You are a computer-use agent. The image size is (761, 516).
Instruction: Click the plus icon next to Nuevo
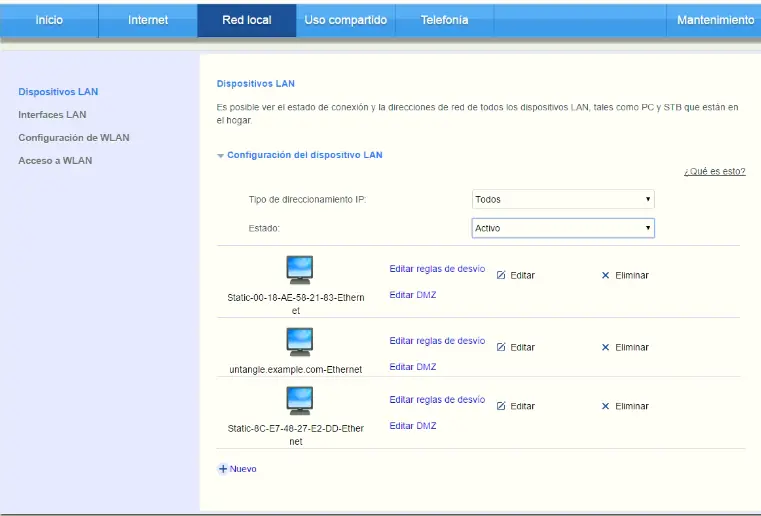tap(223, 468)
